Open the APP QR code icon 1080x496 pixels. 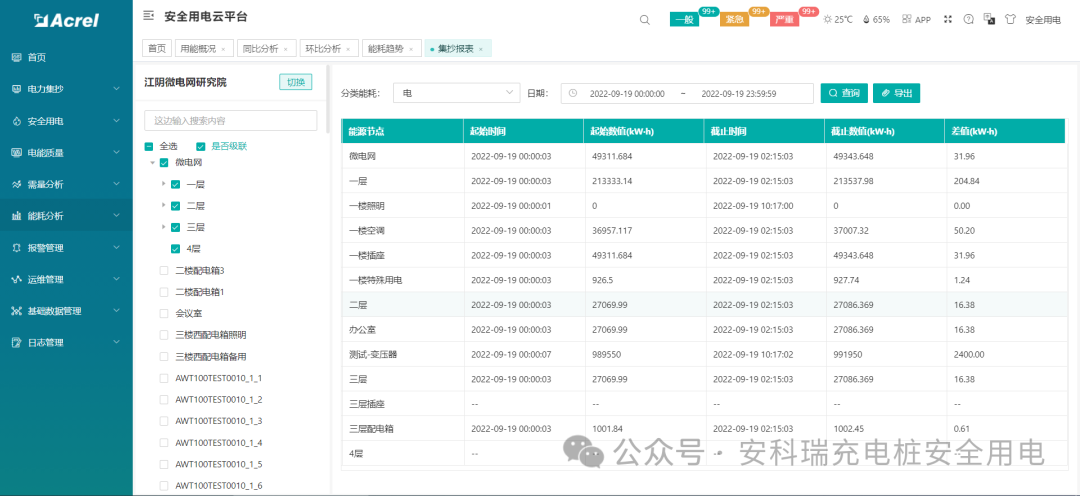pyautogui.click(x=906, y=19)
